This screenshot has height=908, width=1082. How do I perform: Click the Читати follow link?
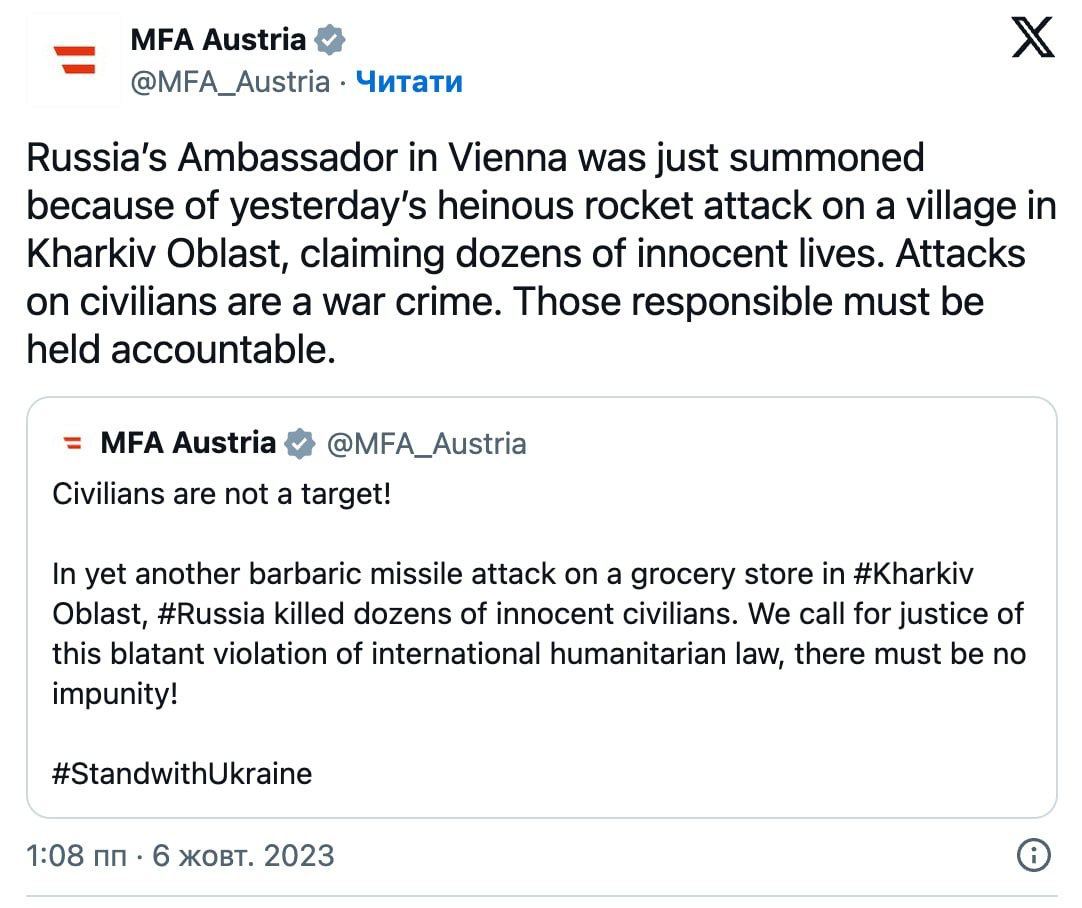(x=409, y=81)
